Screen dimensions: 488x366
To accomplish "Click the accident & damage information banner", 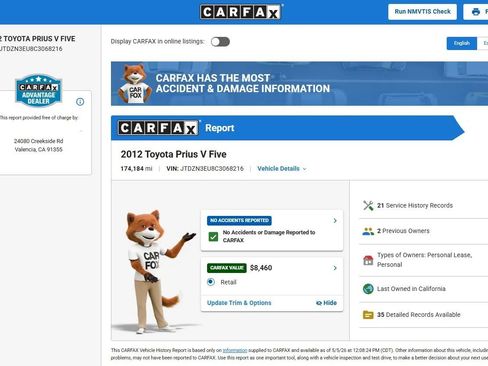I will 299,84.
